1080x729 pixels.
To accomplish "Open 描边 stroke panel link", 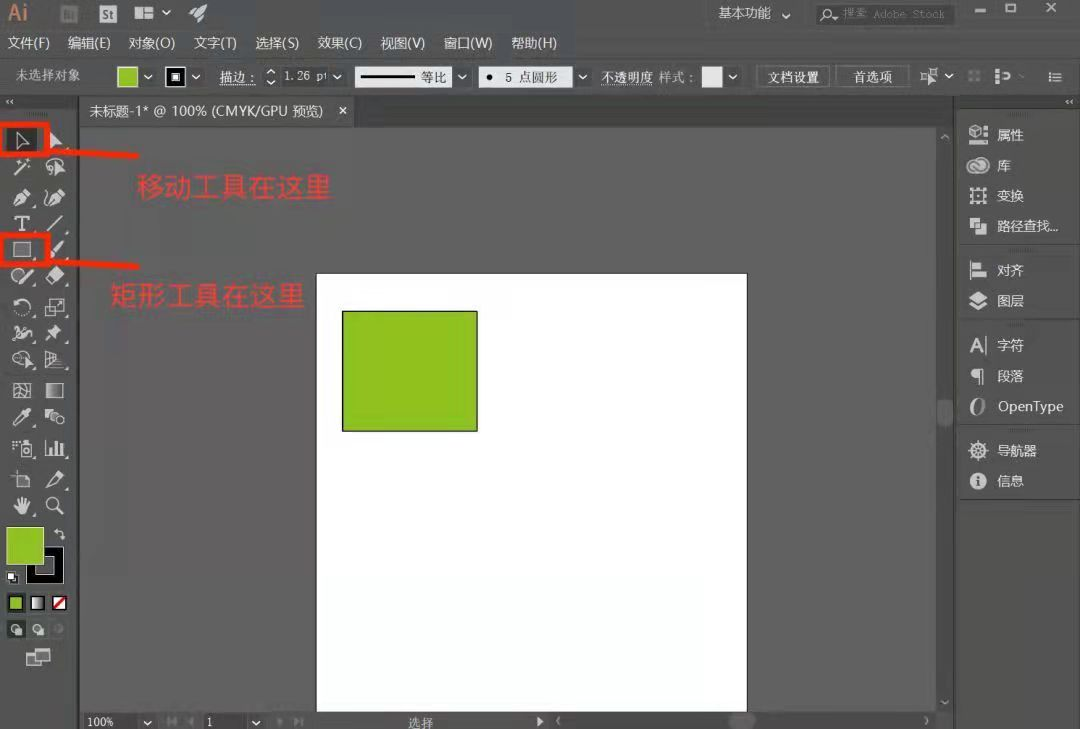I will [x=238, y=78].
